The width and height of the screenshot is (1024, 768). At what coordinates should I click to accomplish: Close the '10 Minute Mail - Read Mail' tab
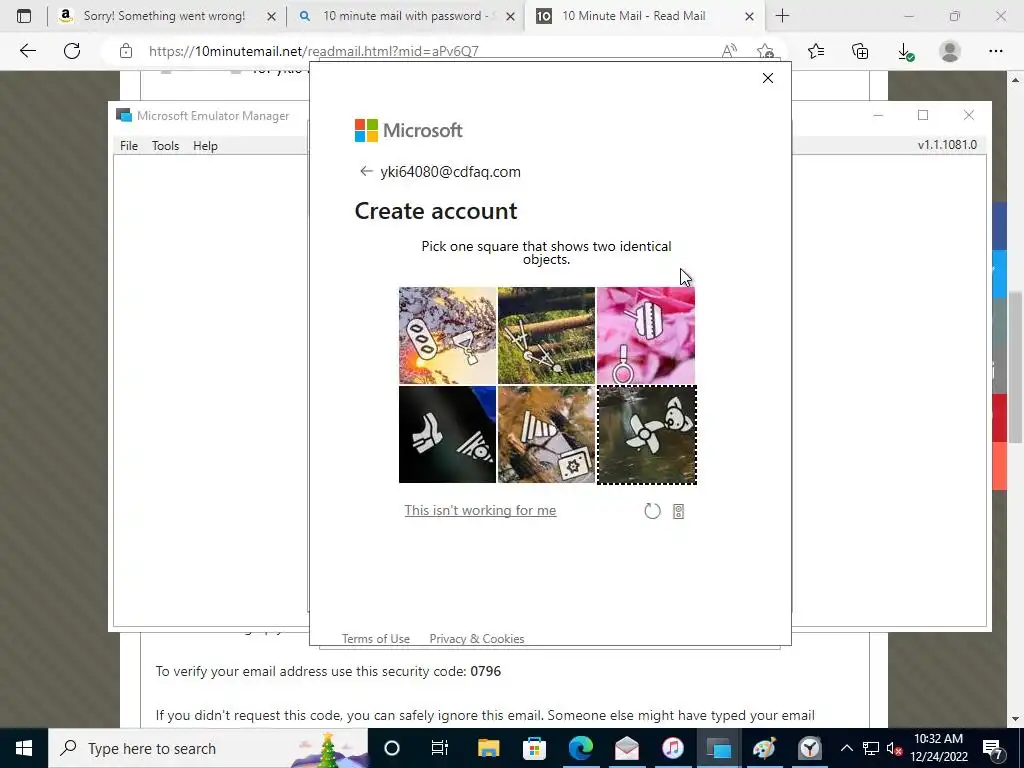pyautogui.click(x=750, y=16)
